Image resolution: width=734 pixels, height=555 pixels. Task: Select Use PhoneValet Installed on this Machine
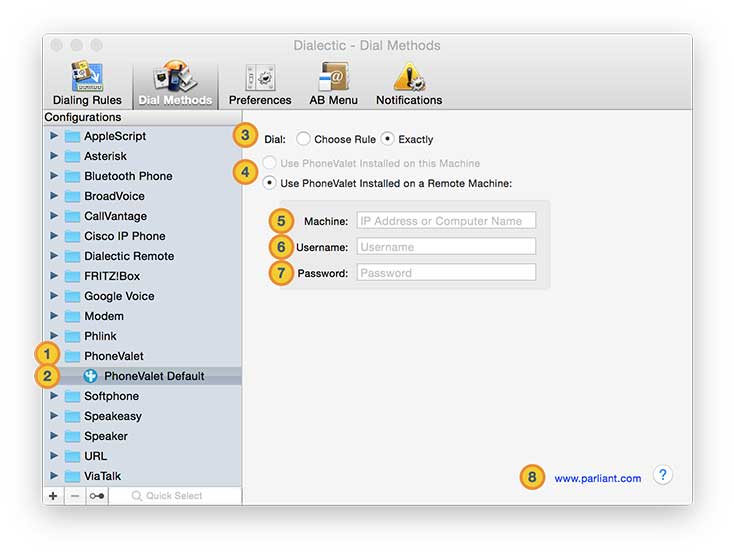pyautogui.click(x=269, y=163)
